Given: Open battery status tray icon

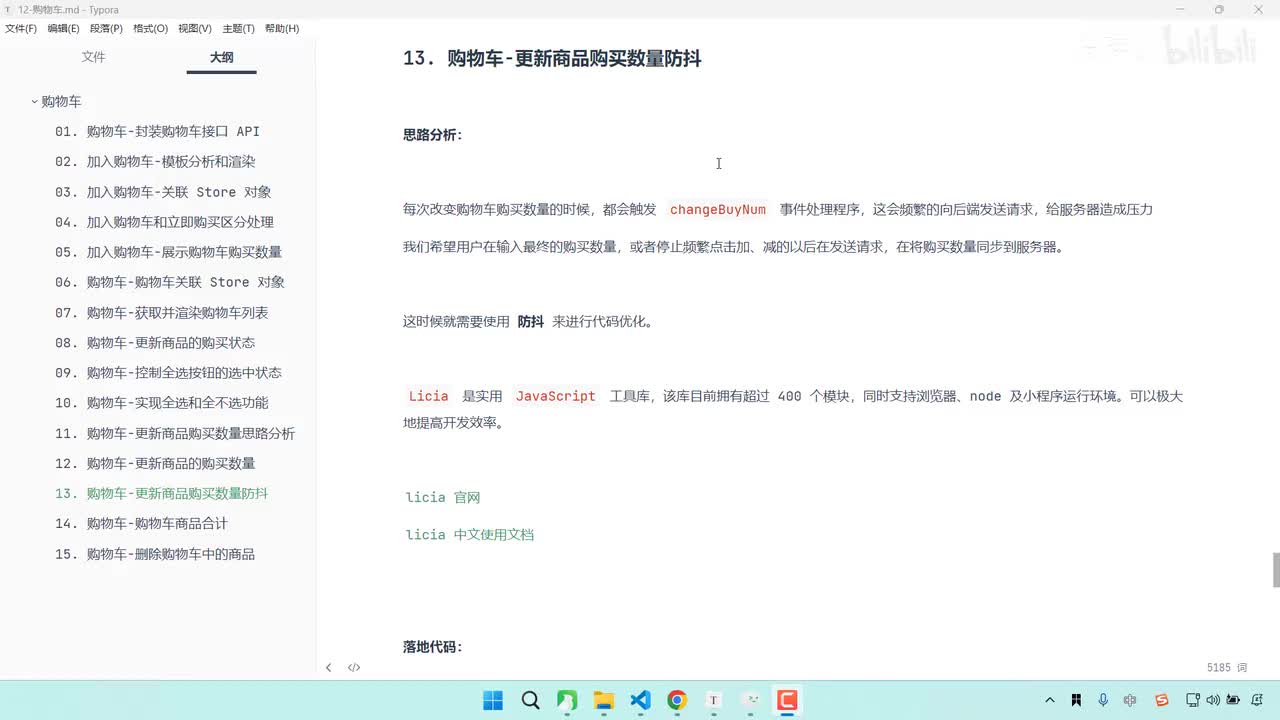Looking at the screenshot, I should pyautogui.click(x=1233, y=701).
